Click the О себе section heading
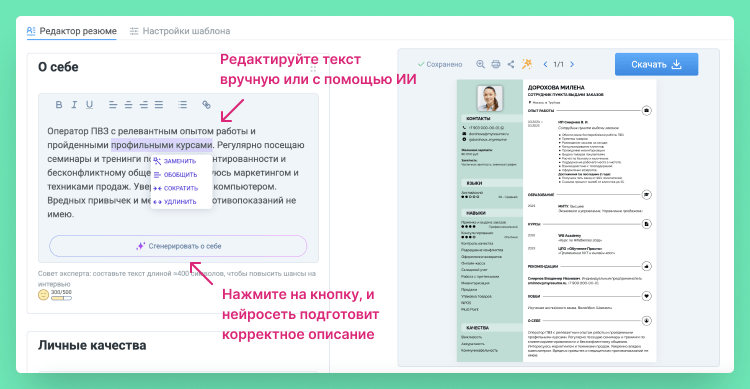 click(58, 67)
